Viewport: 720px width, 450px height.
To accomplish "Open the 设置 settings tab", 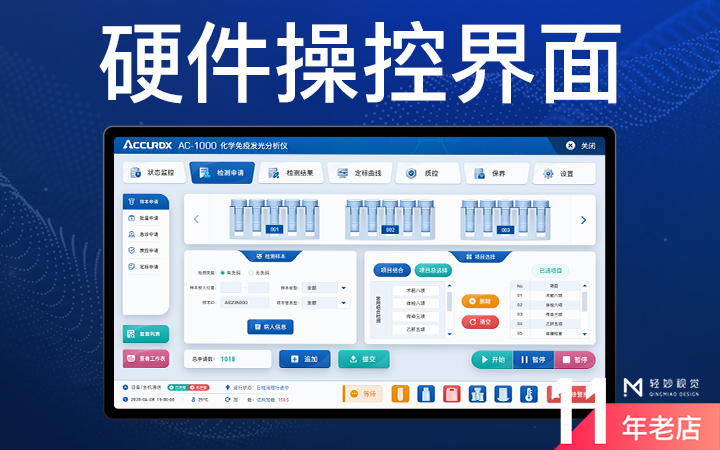I will [564, 174].
